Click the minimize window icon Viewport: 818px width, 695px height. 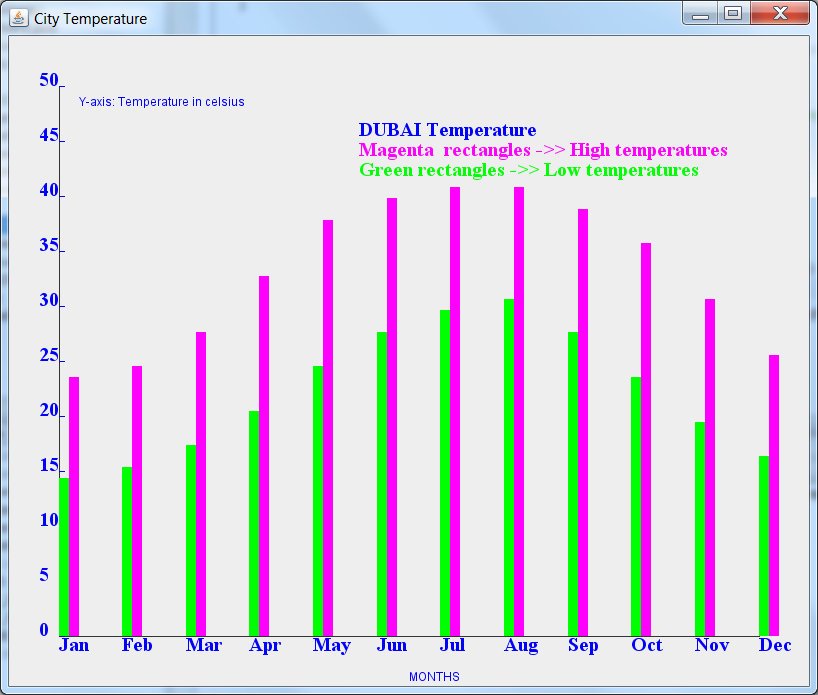point(699,14)
